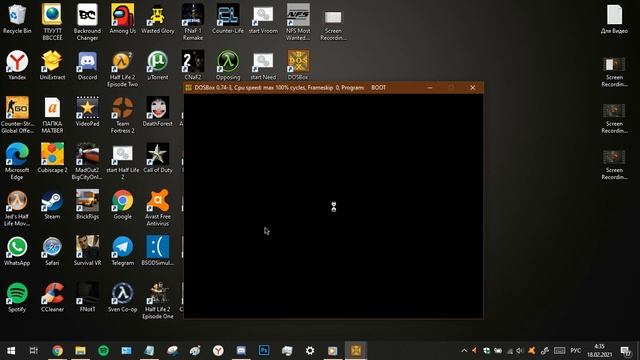Viewport: 640px width, 360px height.
Task: Select the Safari desktop shortcut
Action: click(52, 251)
